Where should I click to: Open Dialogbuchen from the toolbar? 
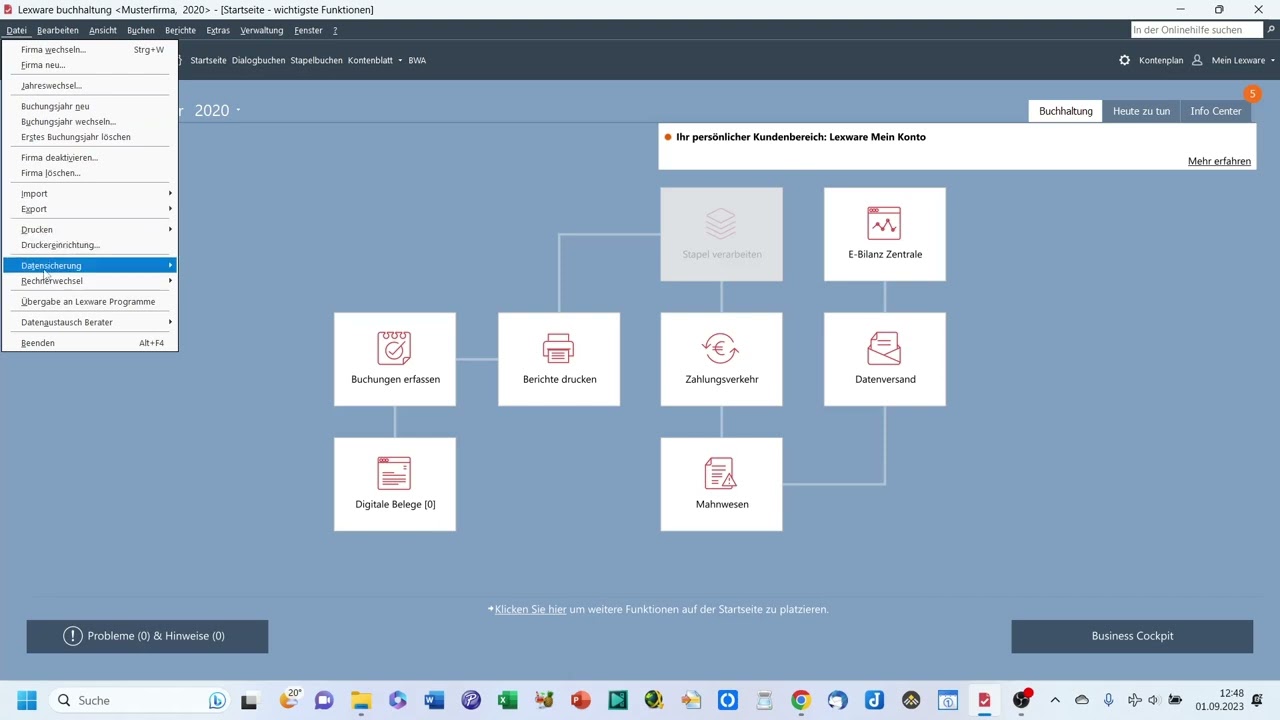(x=258, y=60)
